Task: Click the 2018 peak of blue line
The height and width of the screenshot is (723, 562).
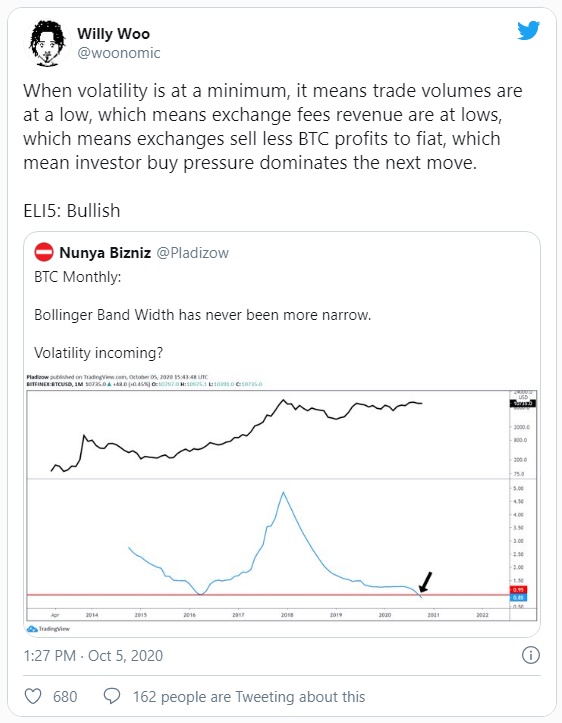Action: click(284, 493)
